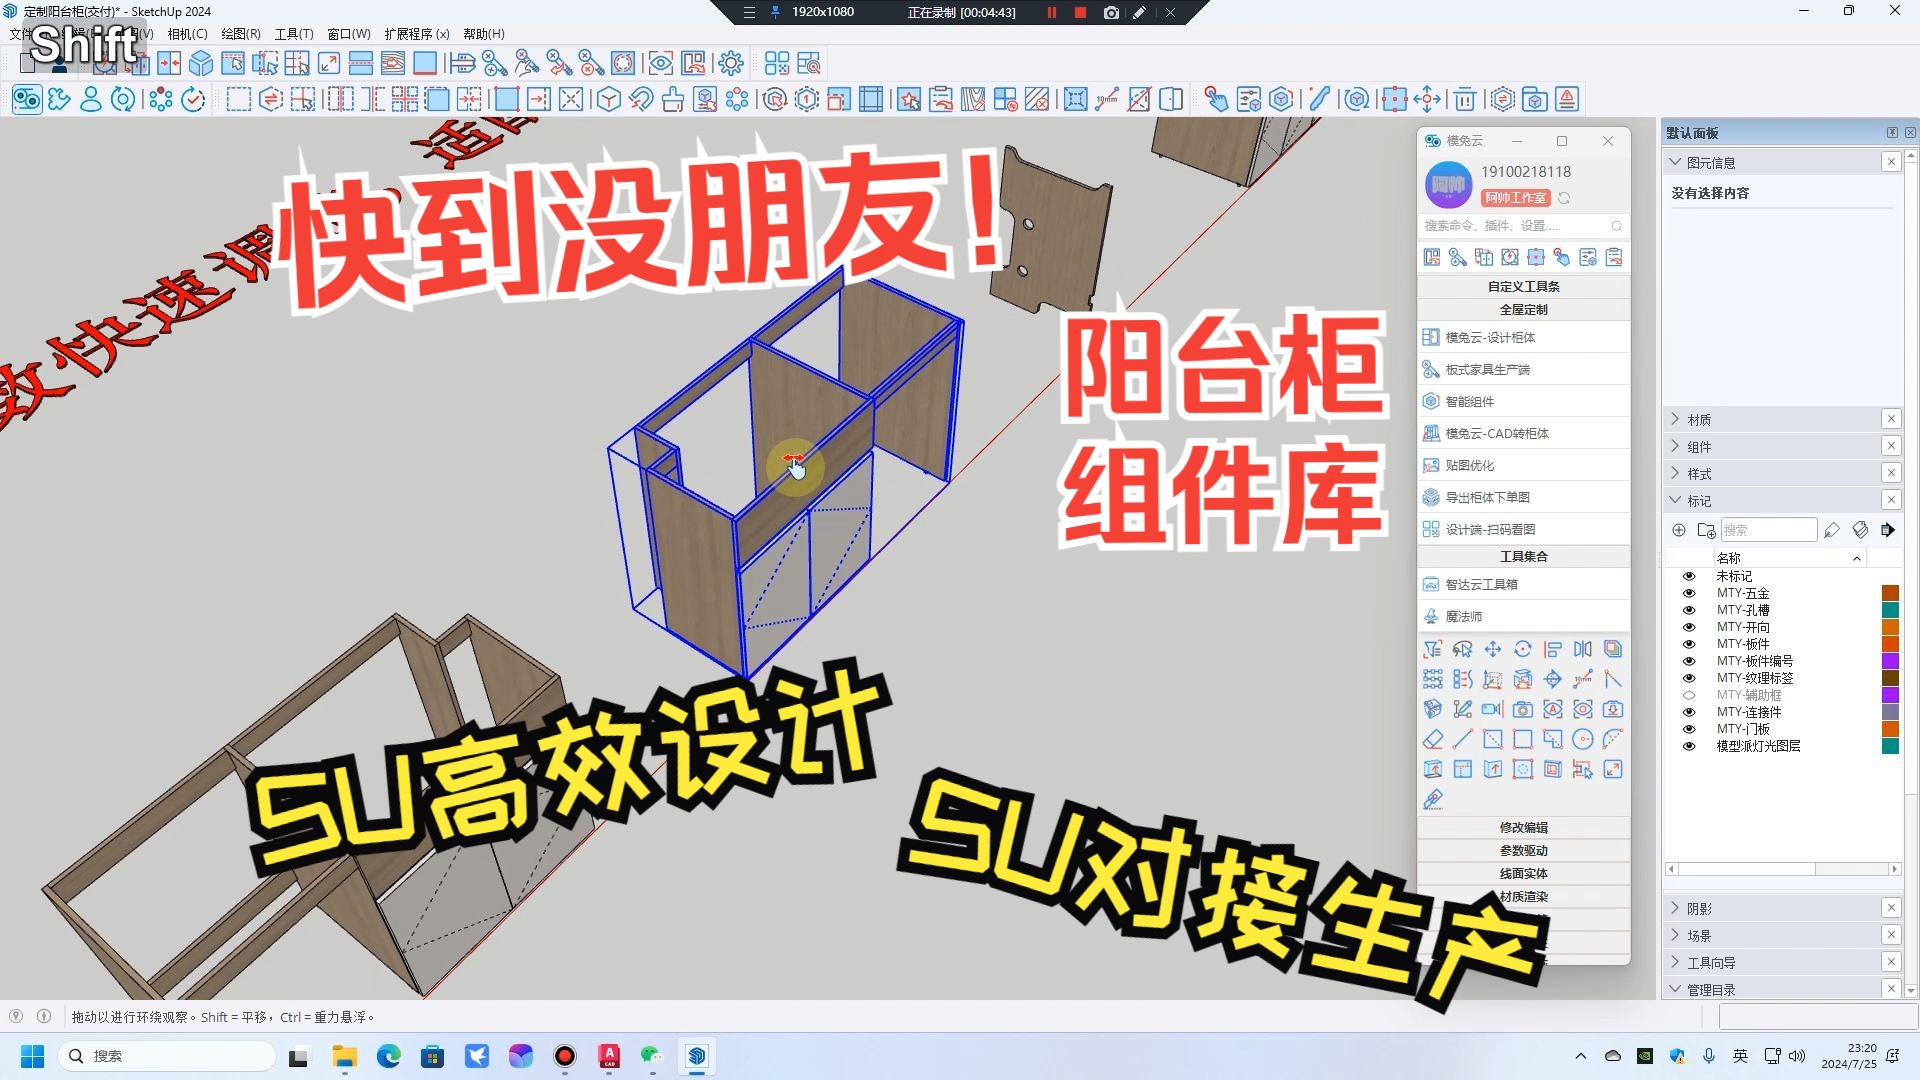Select the circle drawing icon in 模兔云 grid
The height and width of the screenshot is (1080, 1920).
click(x=1582, y=739)
